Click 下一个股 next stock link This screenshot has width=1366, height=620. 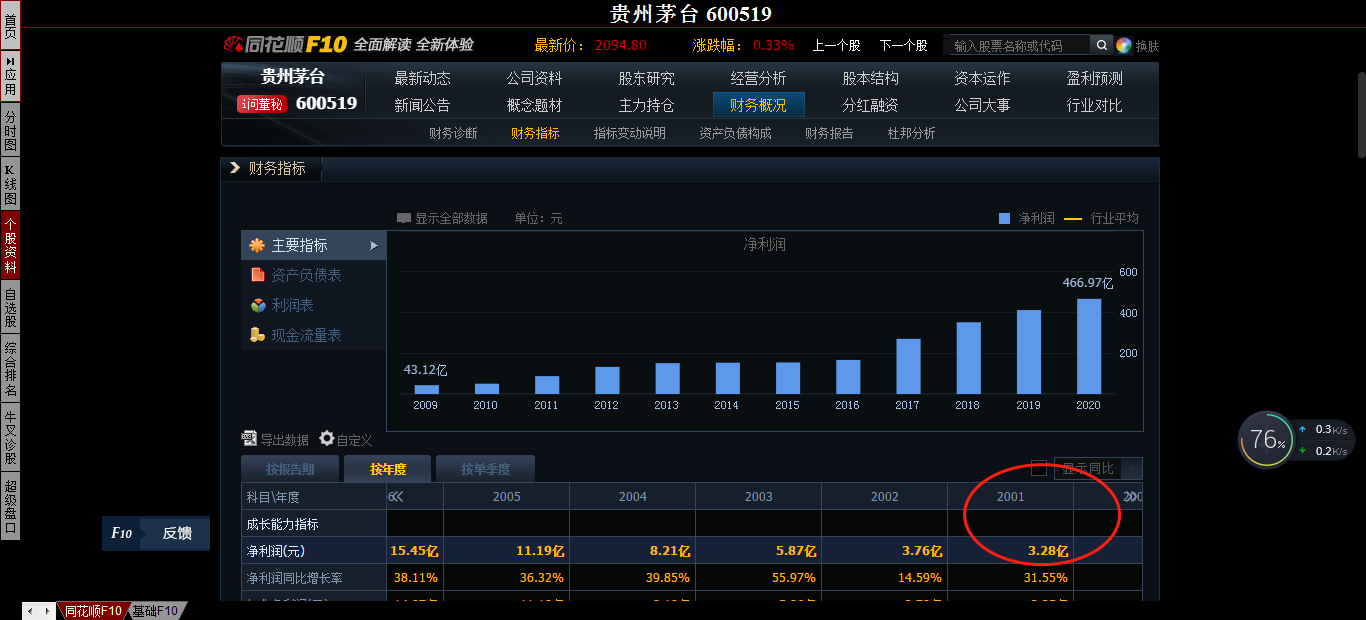(904, 45)
